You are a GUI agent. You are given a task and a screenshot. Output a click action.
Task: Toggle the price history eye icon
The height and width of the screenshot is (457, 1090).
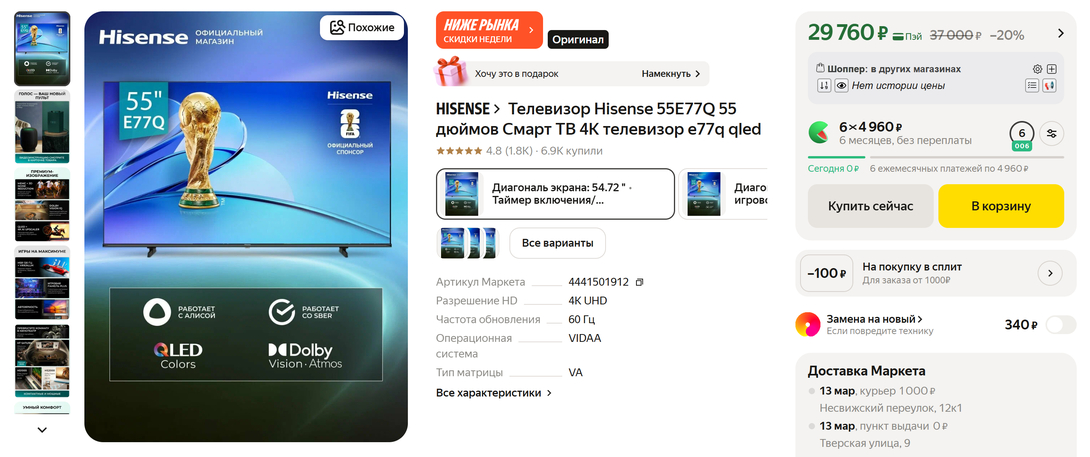pyautogui.click(x=841, y=86)
